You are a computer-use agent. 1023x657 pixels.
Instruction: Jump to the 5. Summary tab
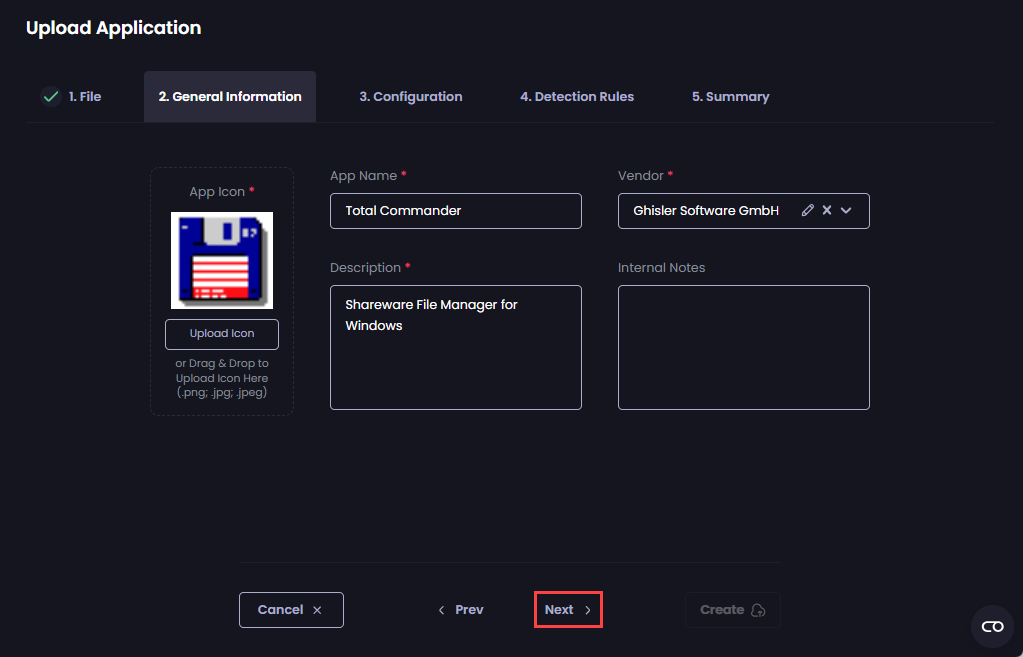click(730, 97)
